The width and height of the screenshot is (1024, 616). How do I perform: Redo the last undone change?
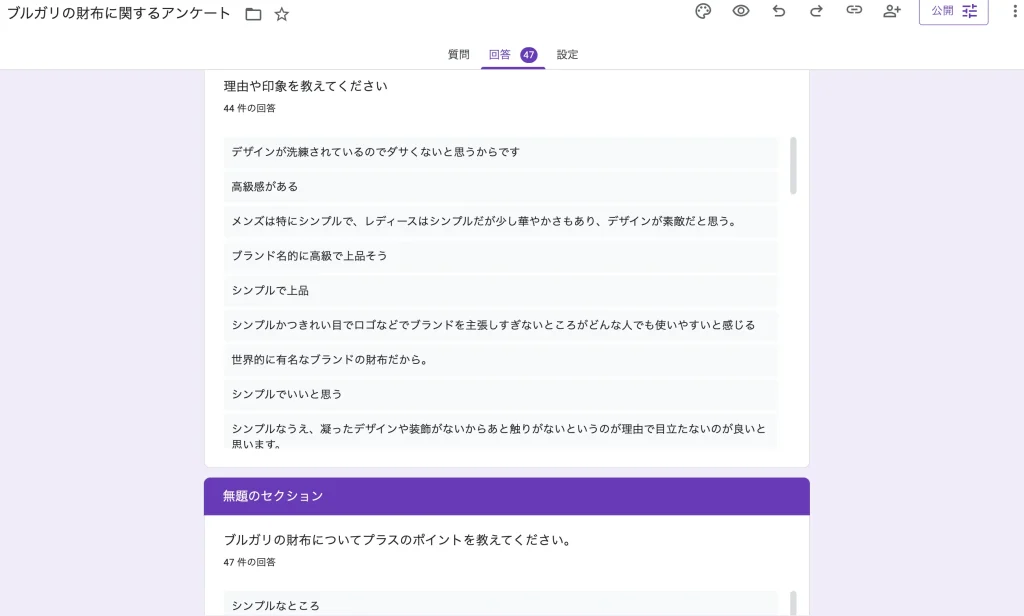tap(816, 11)
